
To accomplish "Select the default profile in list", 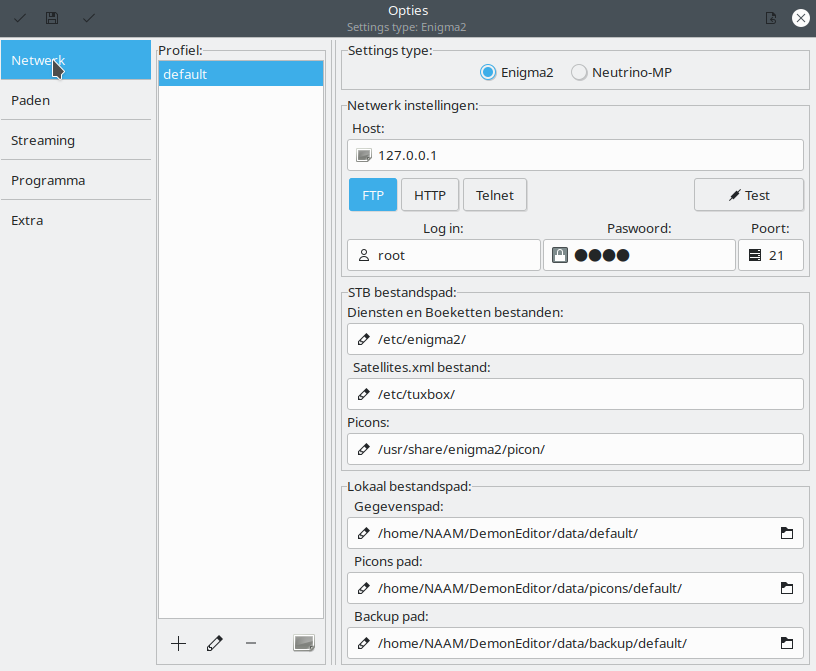I will coord(241,74).
